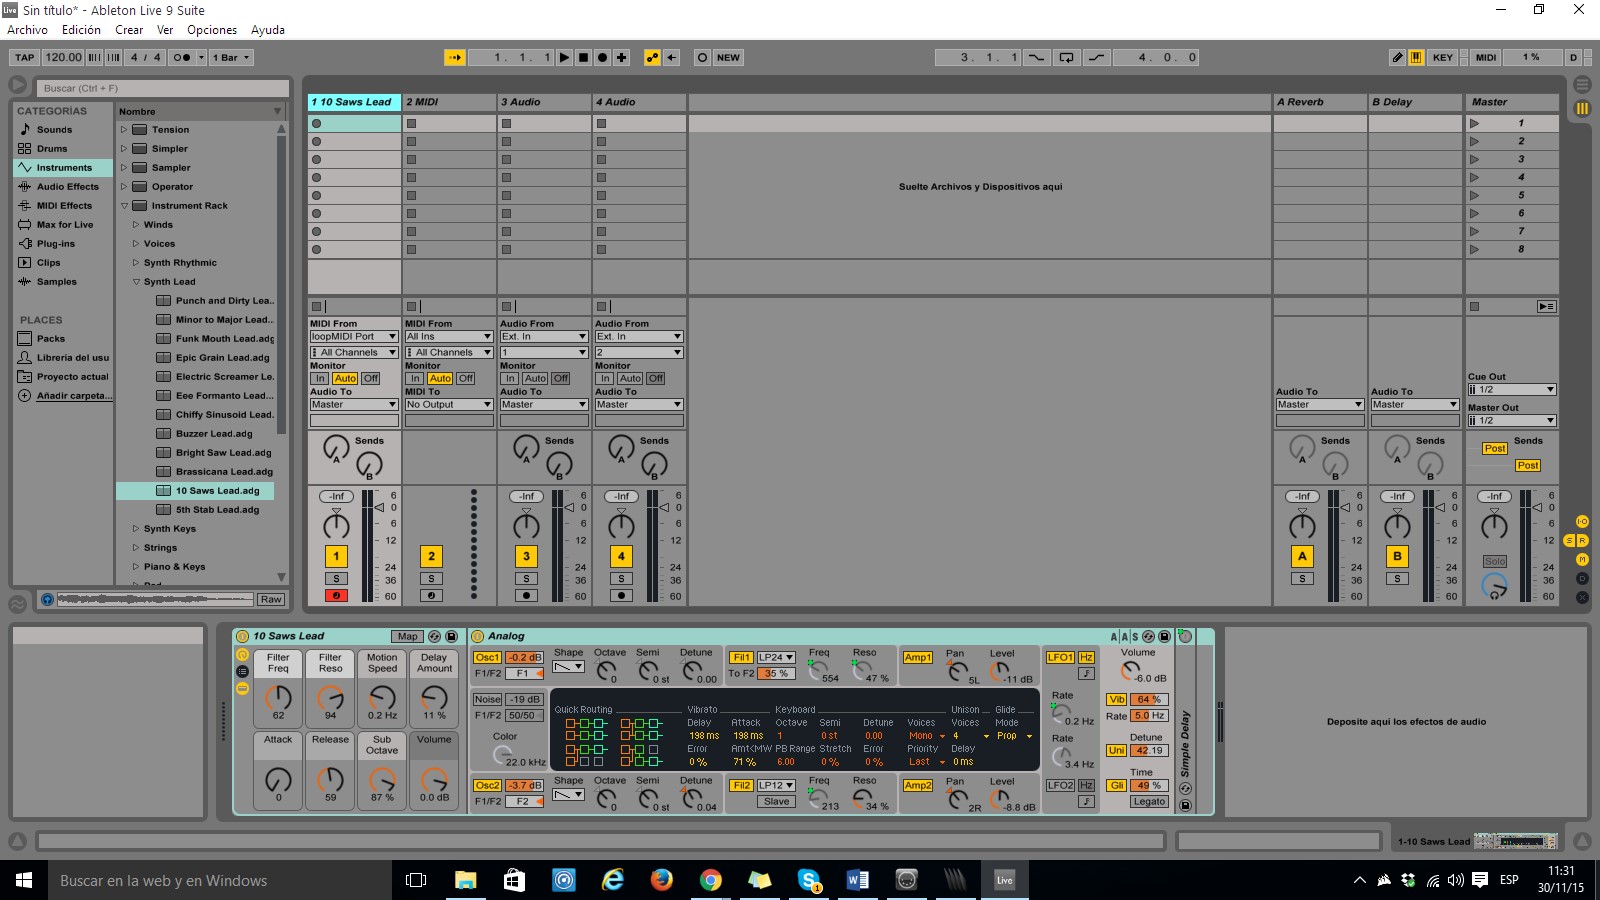Open Cue Out 1/2 dropdown
The image size is (1600, 900).
click(x=1511, y=390)
